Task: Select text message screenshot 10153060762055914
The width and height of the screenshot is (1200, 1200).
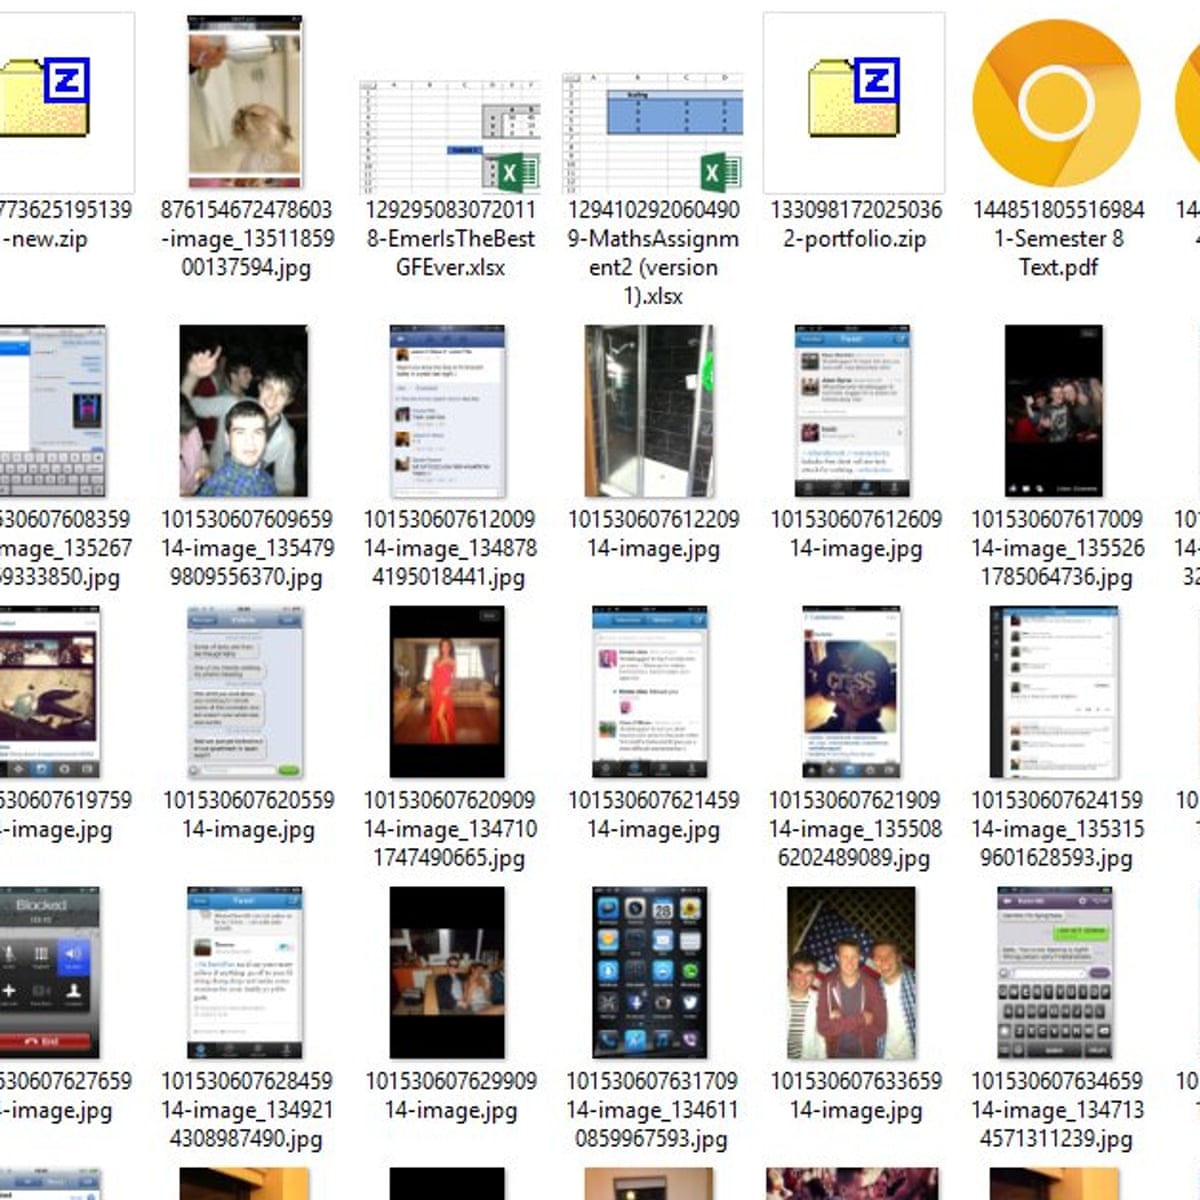Action: tap(246, 691)
